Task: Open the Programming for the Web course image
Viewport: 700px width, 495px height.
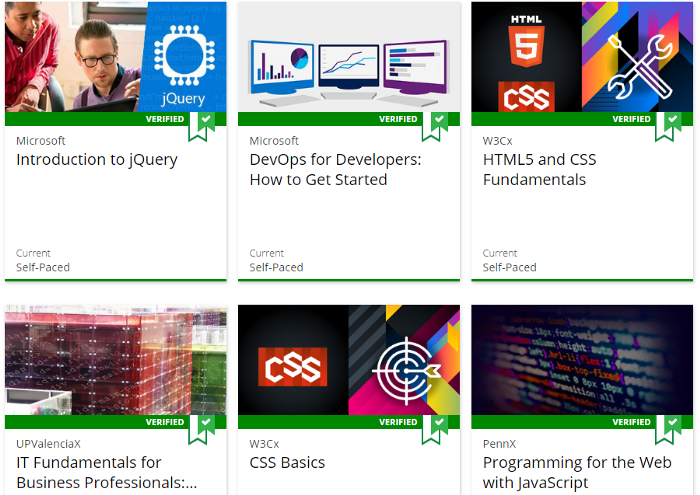Action: [582, 360]
